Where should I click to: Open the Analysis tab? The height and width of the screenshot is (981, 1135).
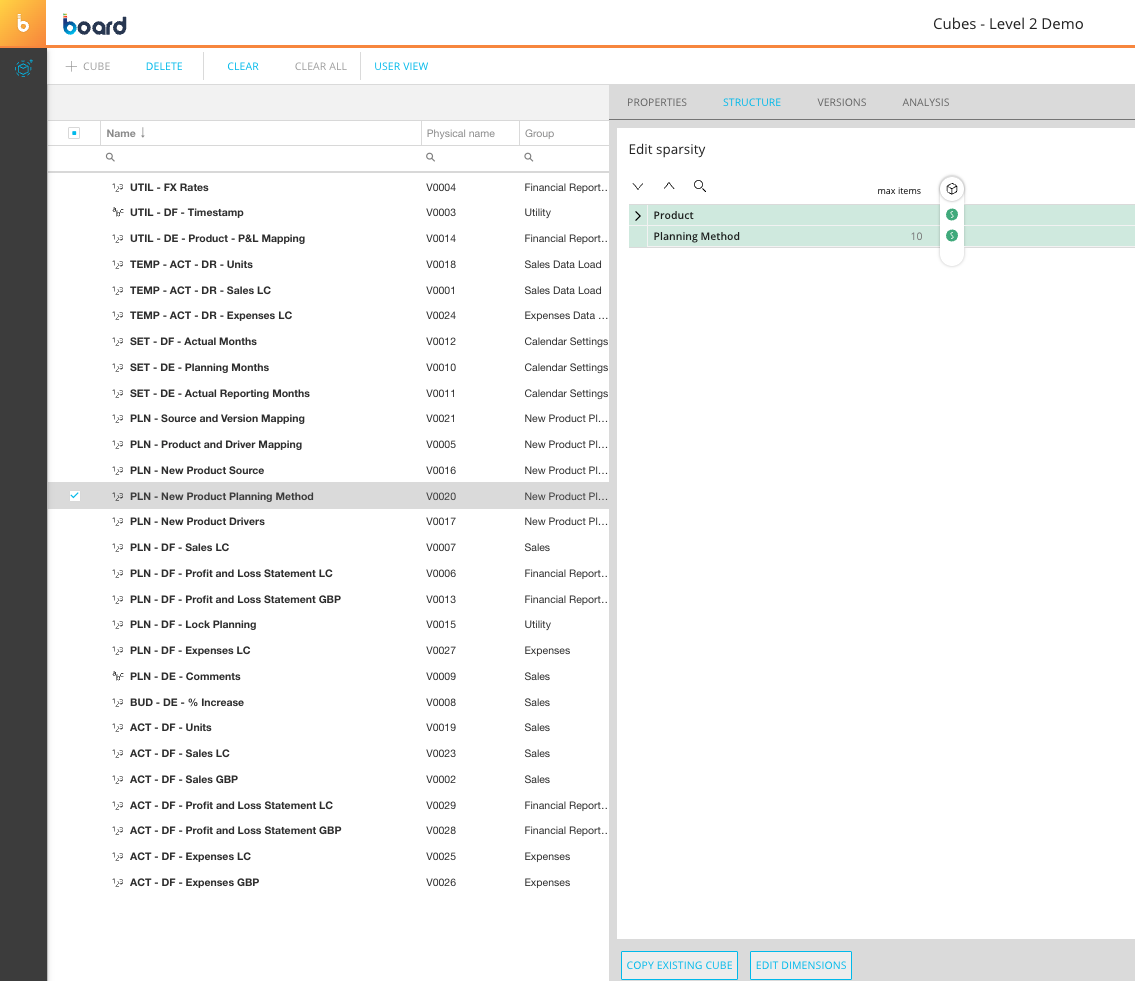(x=925, y=102)
